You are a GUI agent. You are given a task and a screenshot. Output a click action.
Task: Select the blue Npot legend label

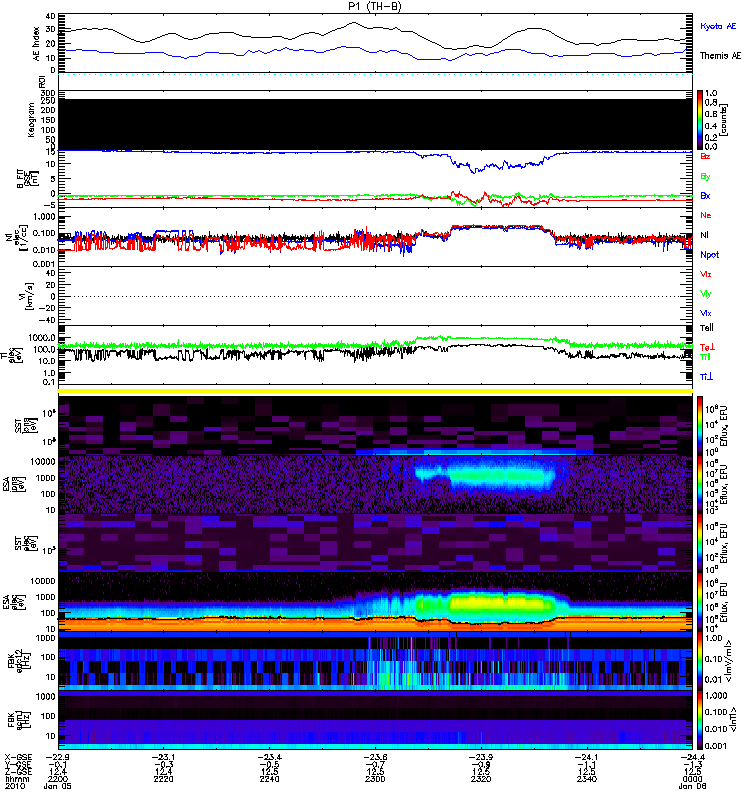click(710, 255)
